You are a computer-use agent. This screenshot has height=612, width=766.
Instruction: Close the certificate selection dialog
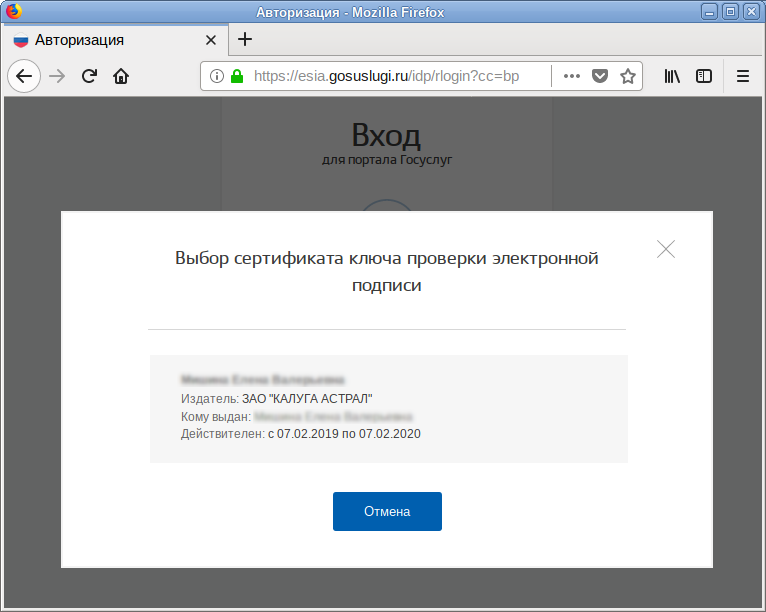(666, 249)
